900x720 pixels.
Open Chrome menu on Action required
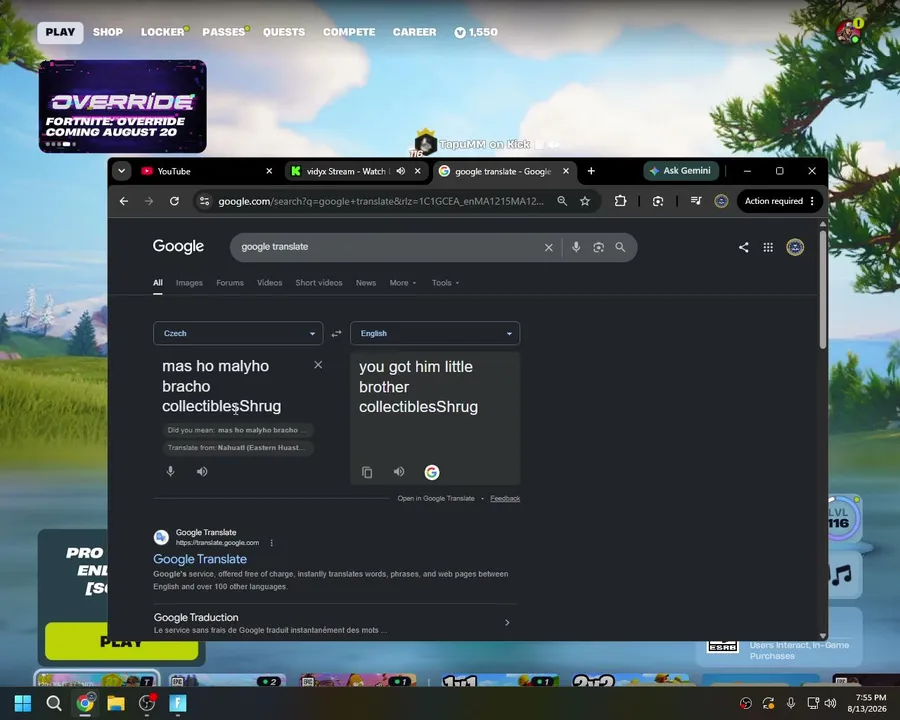780,201
